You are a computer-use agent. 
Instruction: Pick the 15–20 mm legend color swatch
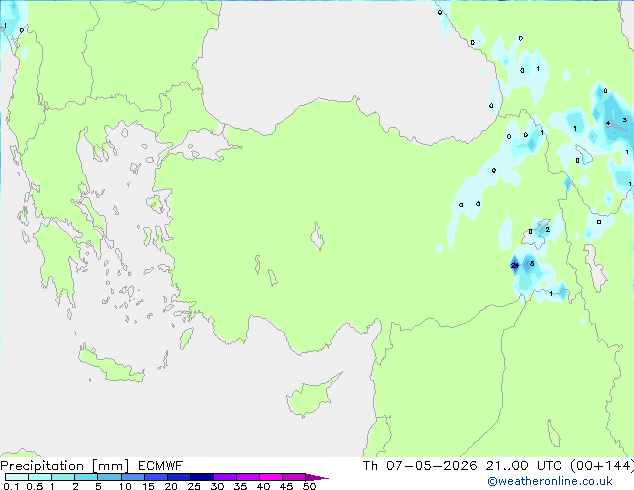155,477
